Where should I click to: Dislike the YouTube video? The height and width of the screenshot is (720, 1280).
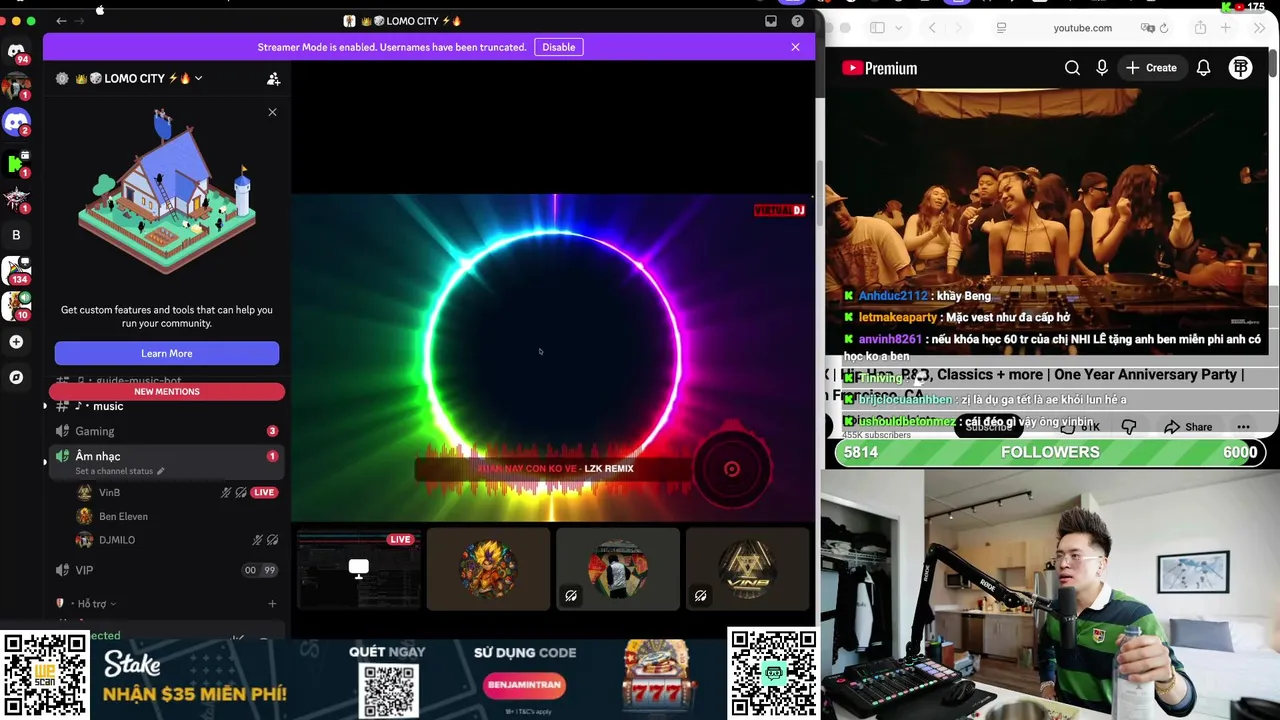coord(1129,427)
